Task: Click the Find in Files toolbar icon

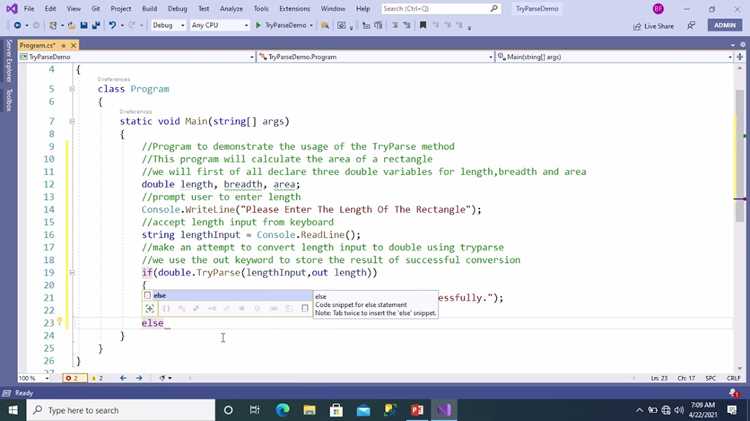Action: (325, 25)
